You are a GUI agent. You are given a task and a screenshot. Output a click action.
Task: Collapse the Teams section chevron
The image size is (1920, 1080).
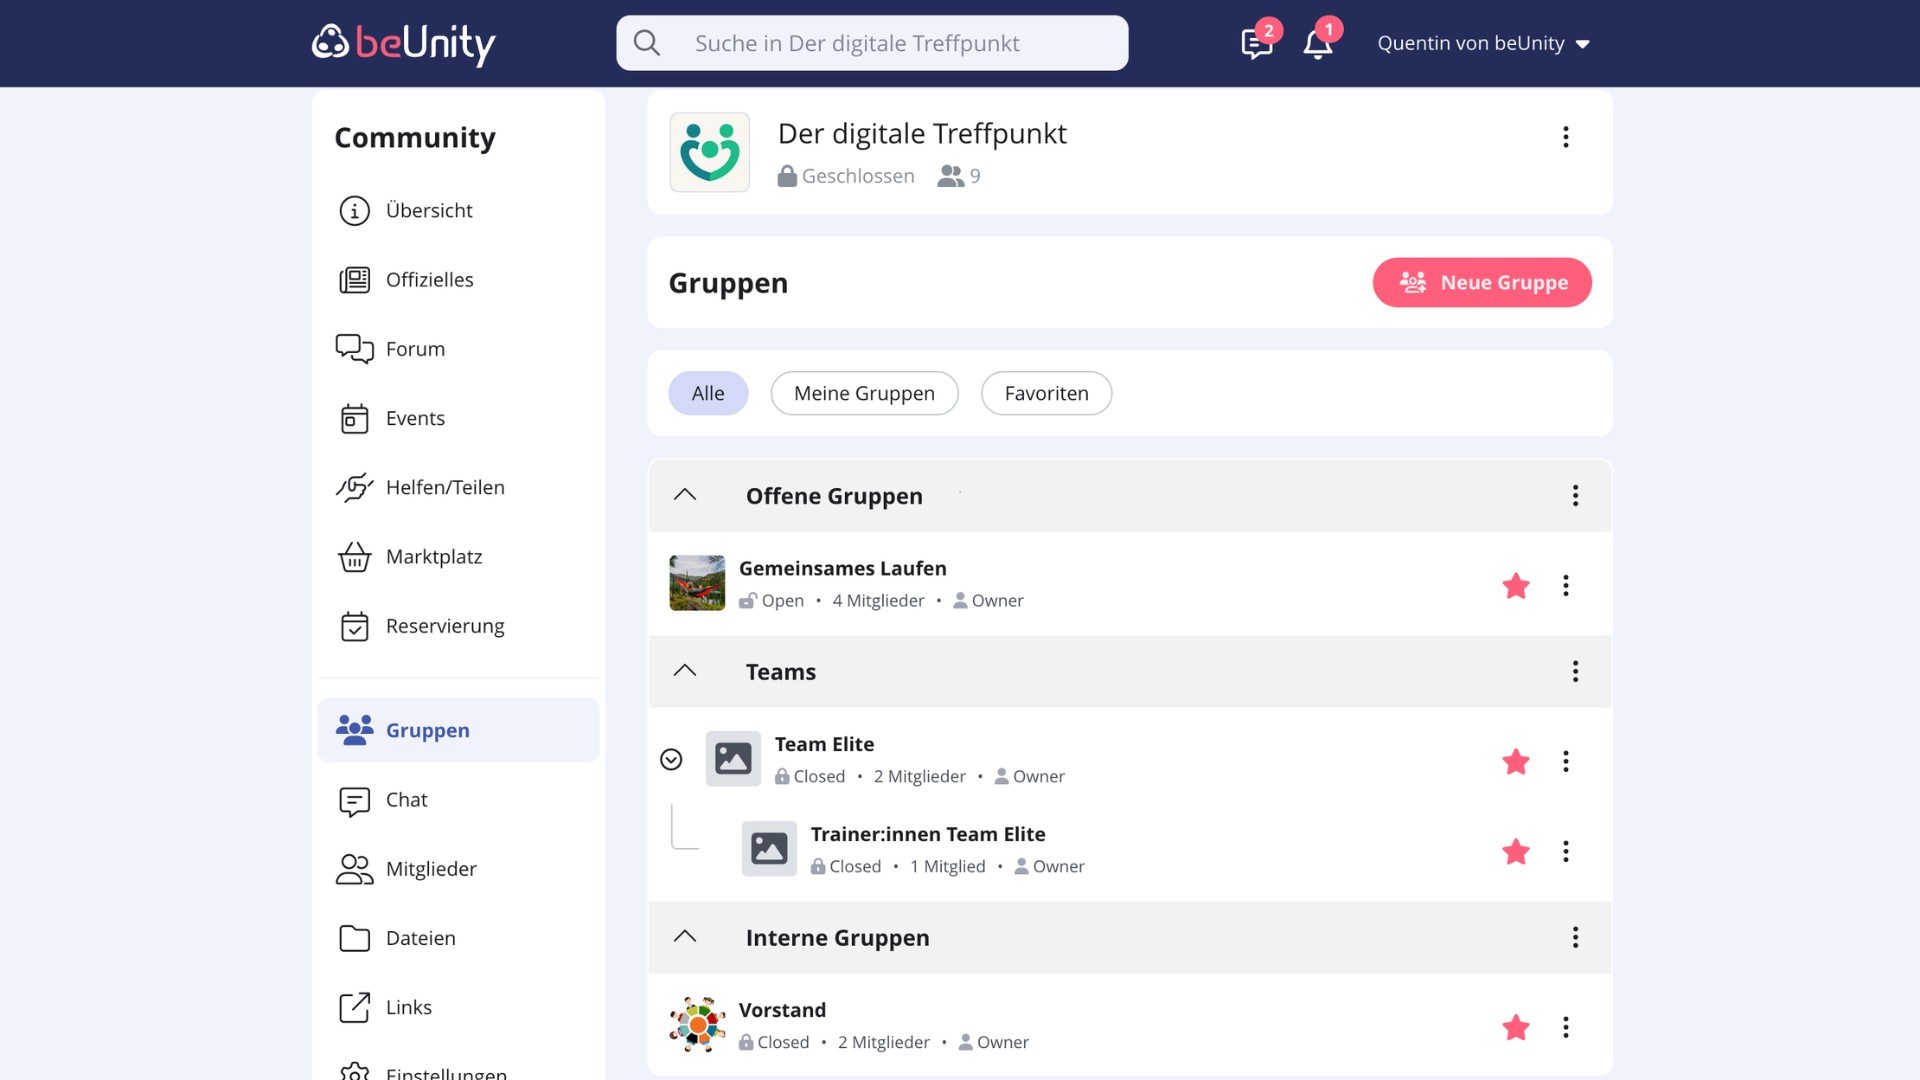(x=684, y=671)
